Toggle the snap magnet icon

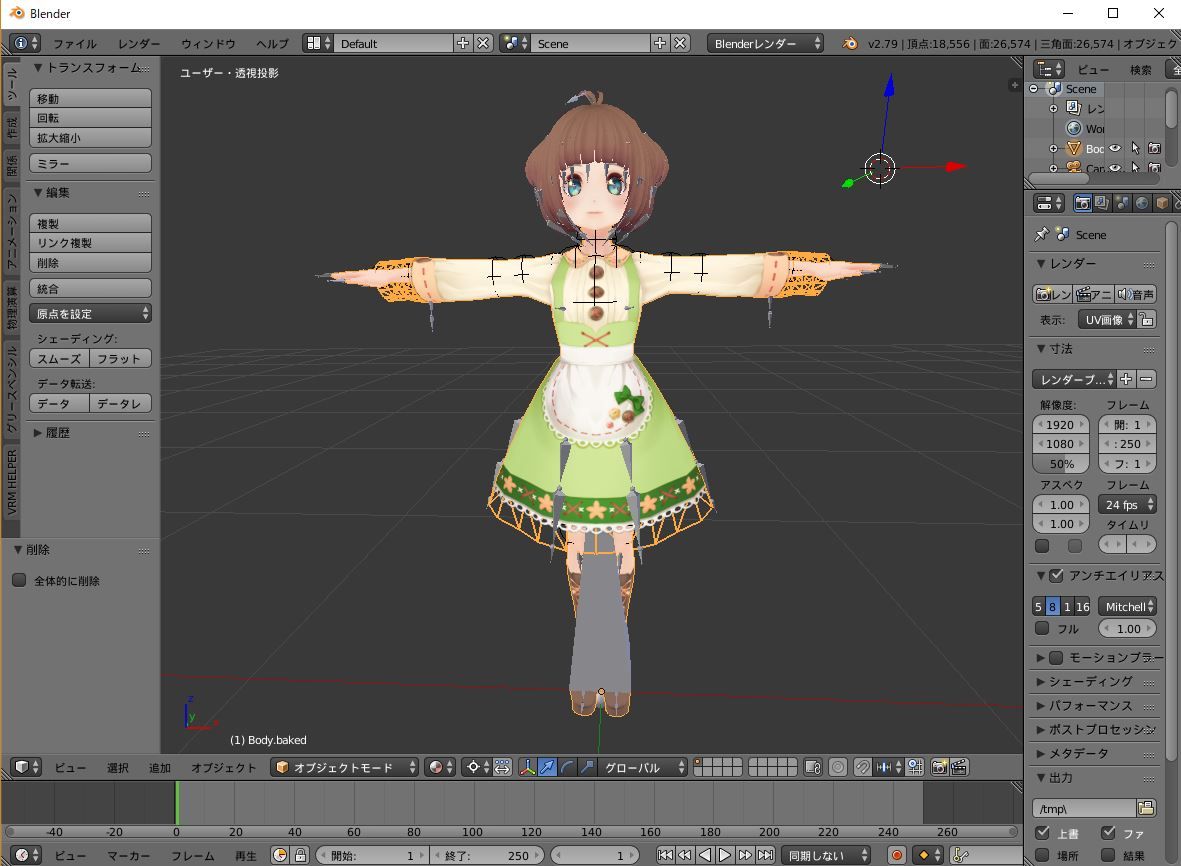pos(862,767)
